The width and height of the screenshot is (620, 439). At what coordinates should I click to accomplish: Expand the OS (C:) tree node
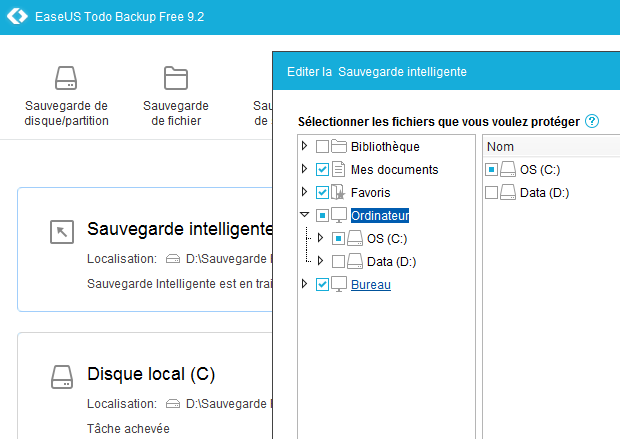click(320, 237)
